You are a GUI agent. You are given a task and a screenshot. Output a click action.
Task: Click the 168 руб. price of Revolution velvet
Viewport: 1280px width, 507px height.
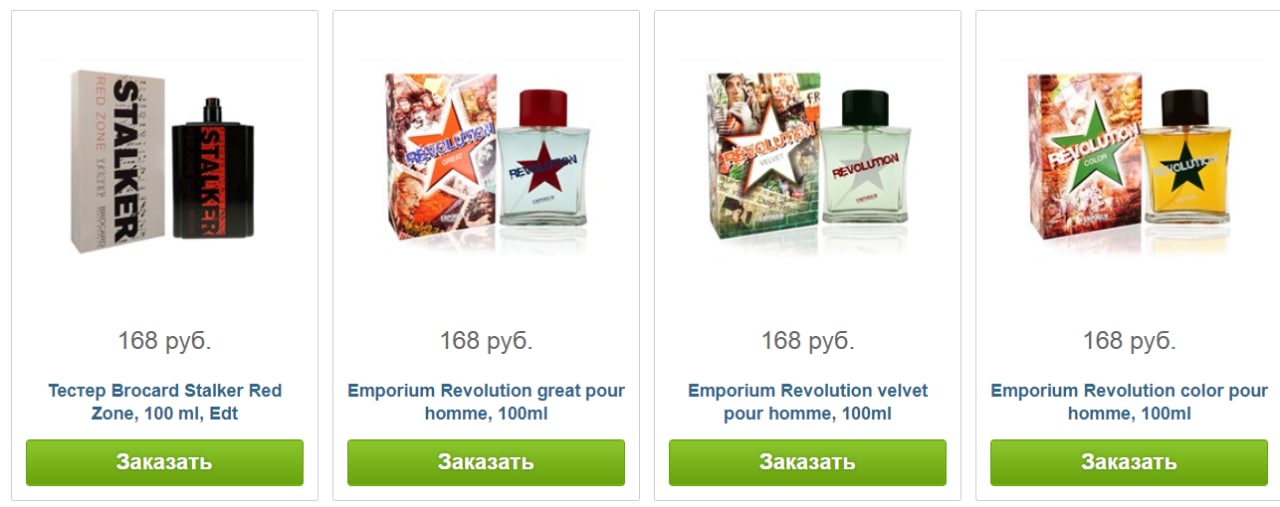pos(808,341)
